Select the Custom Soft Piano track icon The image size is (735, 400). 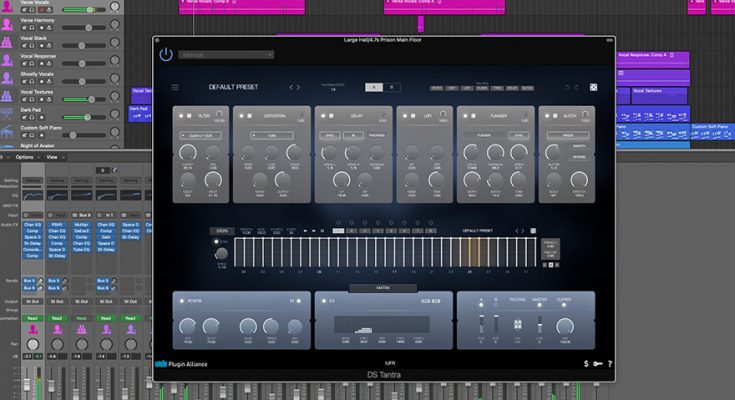[x=8, y=129]
